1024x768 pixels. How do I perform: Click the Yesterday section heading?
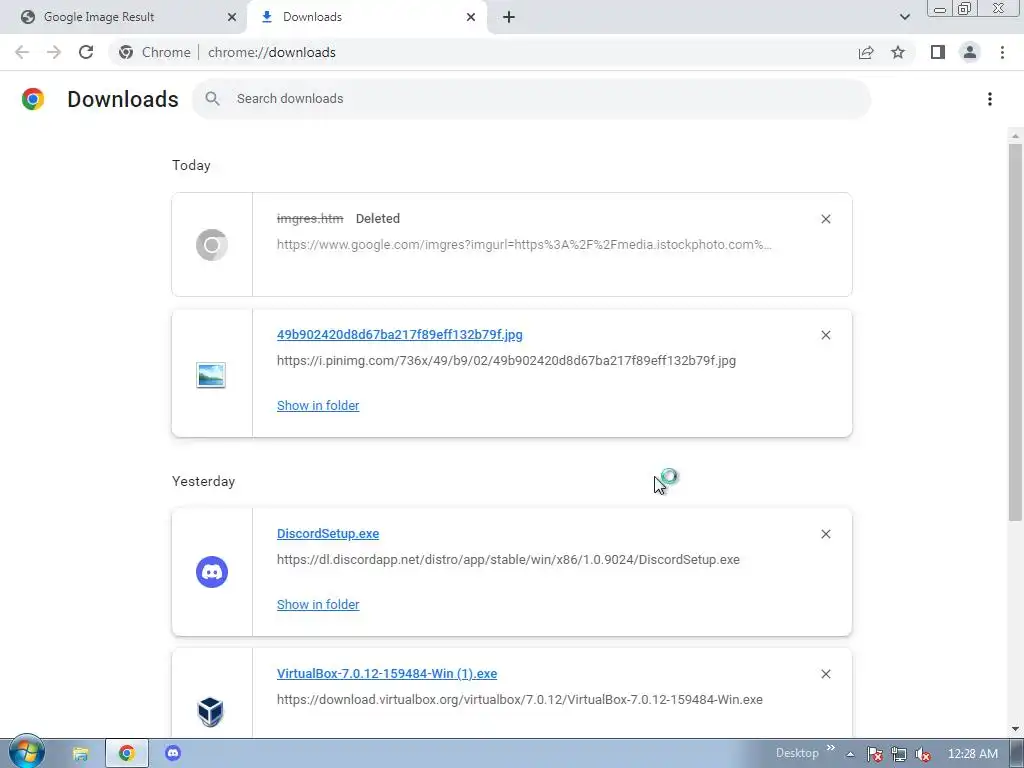coord(203,481)
